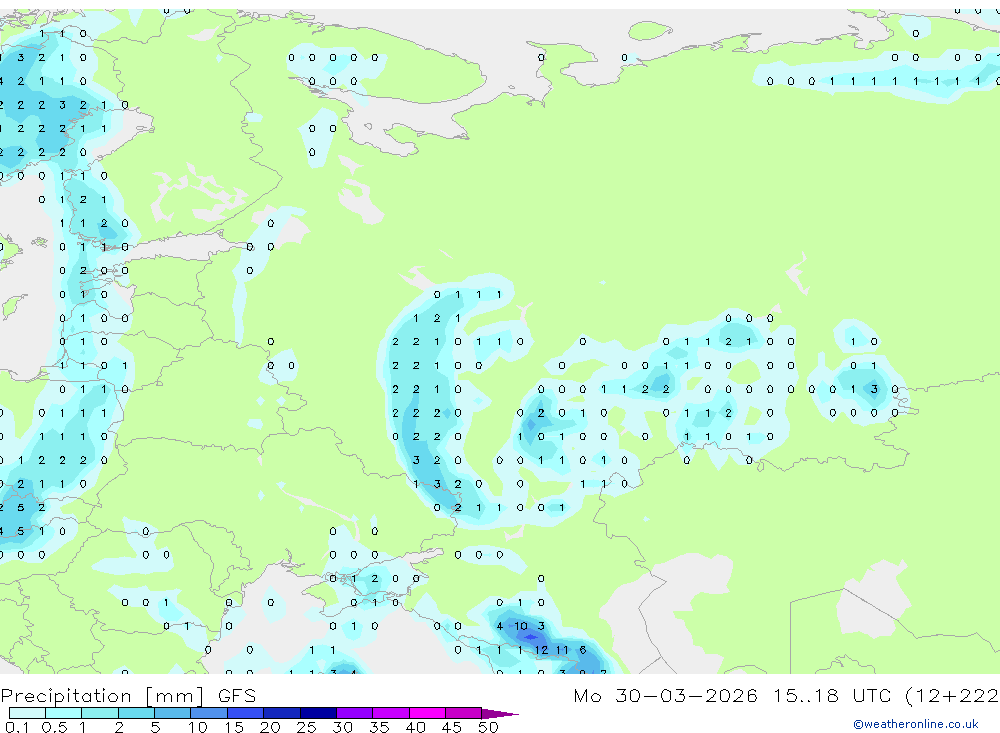Click the Precipitation [mm] GFS title

(x=128, y=696)
